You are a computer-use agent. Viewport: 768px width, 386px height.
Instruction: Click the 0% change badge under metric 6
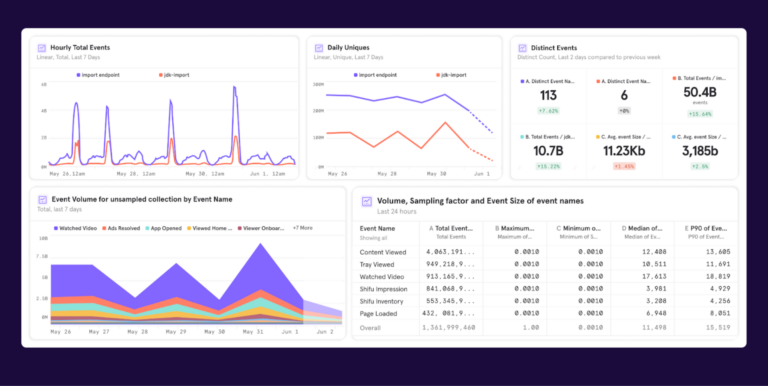pyautogui.click(x=624, y=111)
